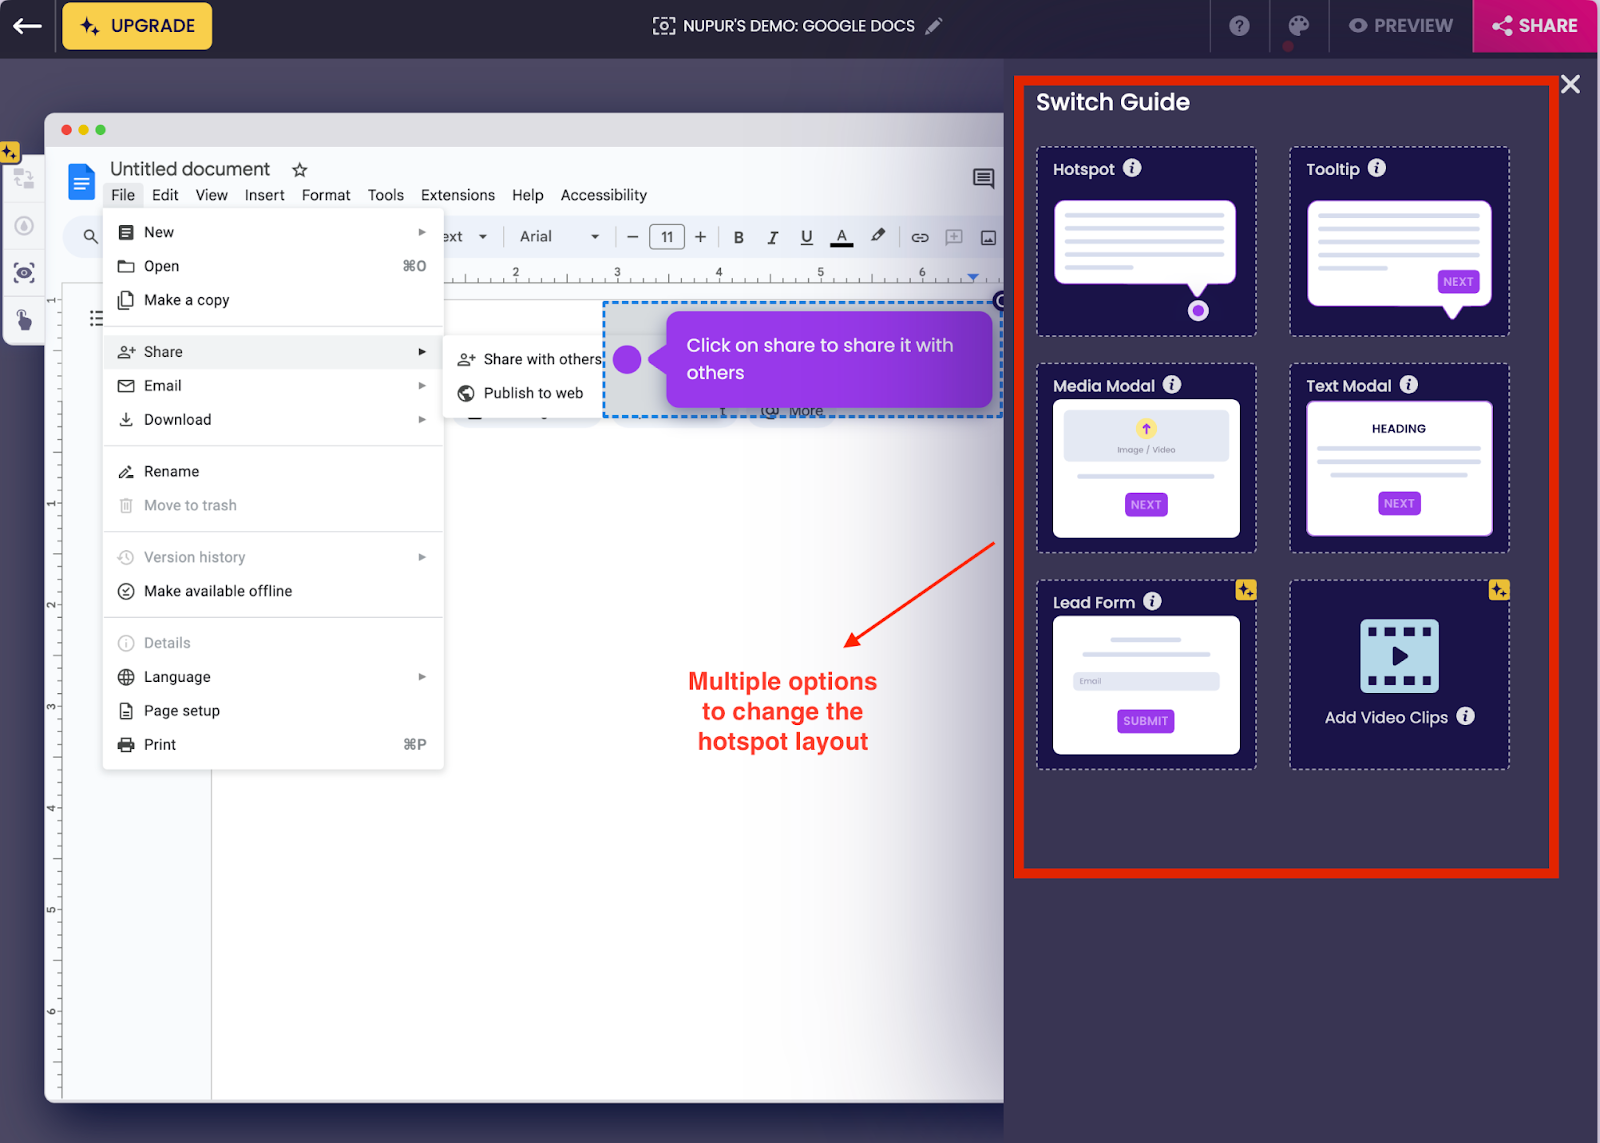Image resolution: width=1600 pixels, height=1143 pixels.
Task: Decrease font size with minus button
Action: (633, 237)
